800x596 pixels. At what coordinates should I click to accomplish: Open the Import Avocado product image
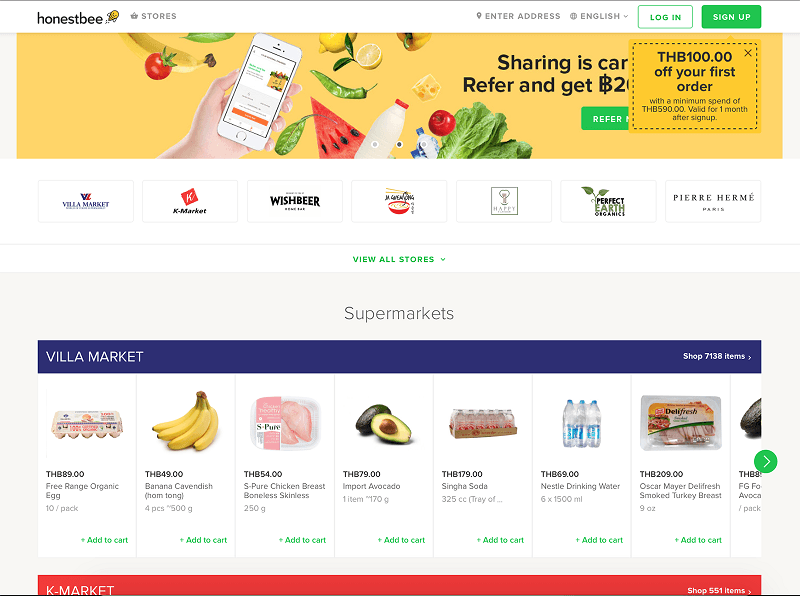click(384, 424)
